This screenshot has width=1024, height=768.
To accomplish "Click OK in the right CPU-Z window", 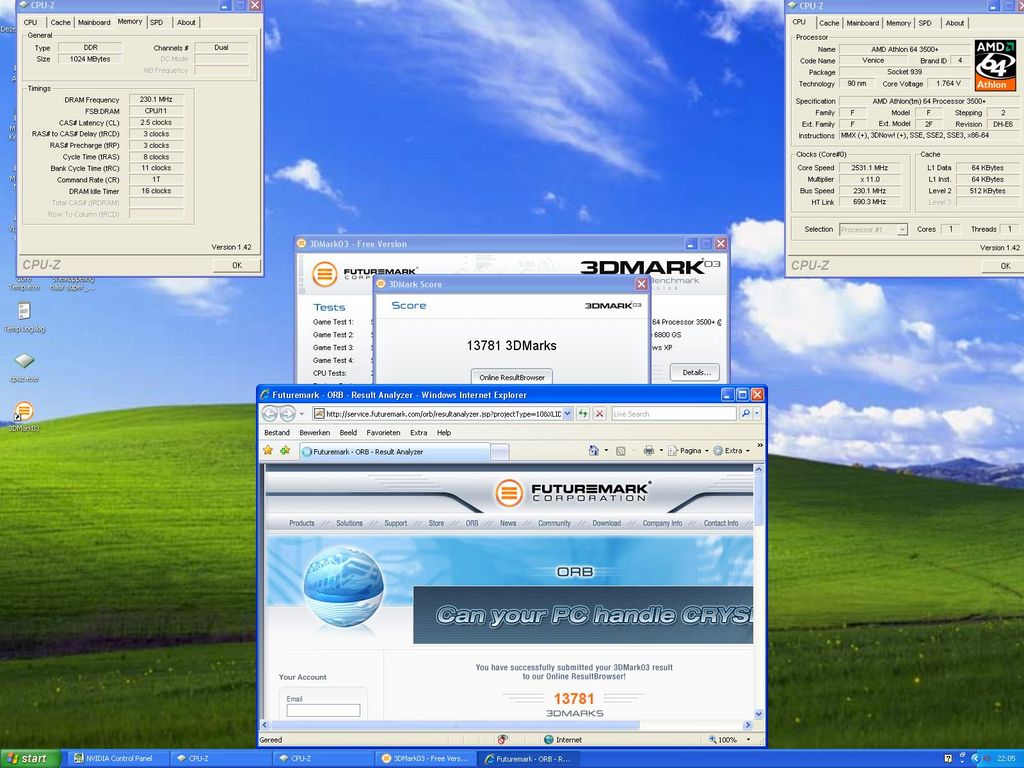I will tap(1005, 266).
